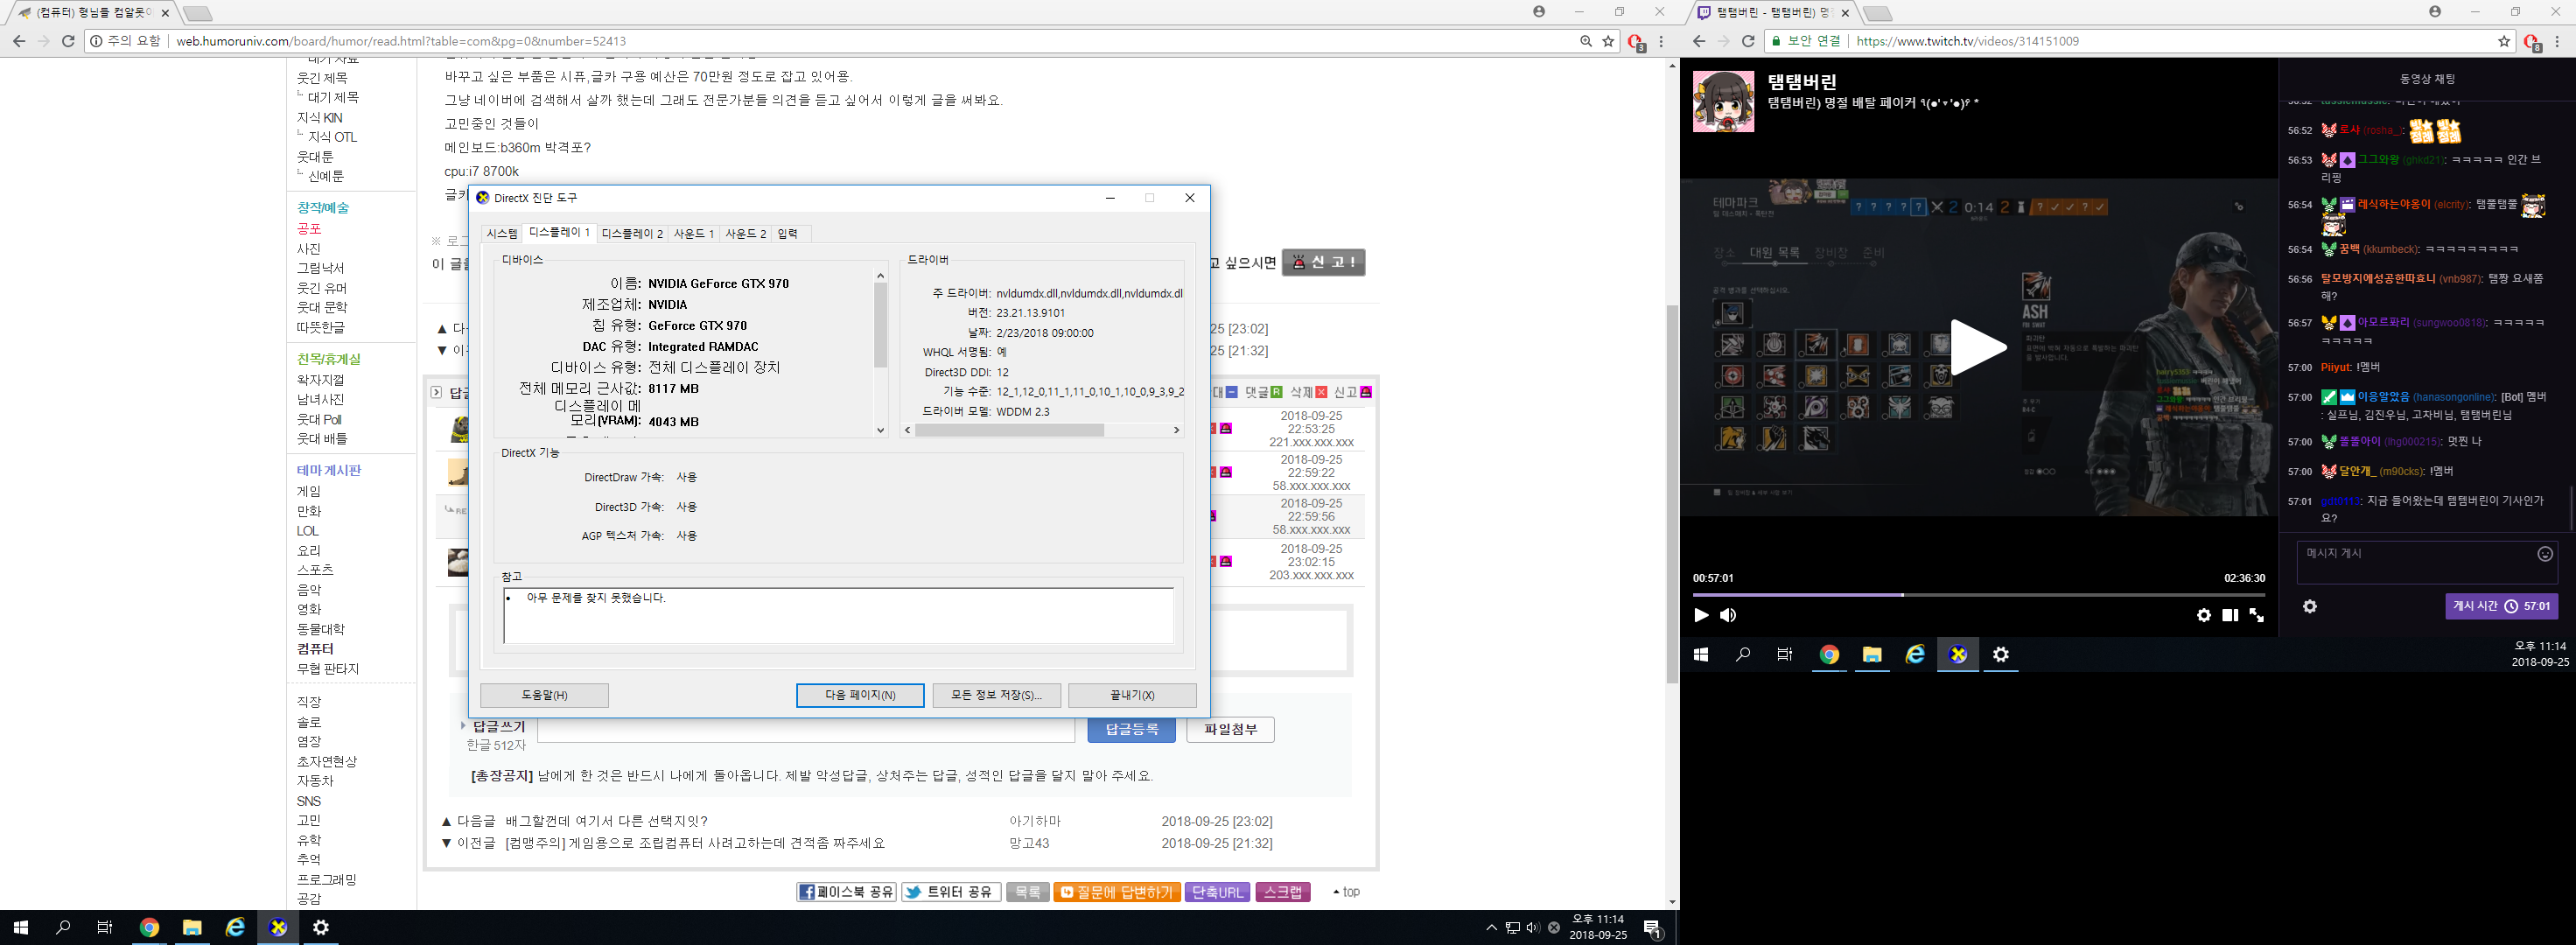Click 모든 정보 저장(S)... button
Screen dimensions: 2576x945
coord(996,695)
